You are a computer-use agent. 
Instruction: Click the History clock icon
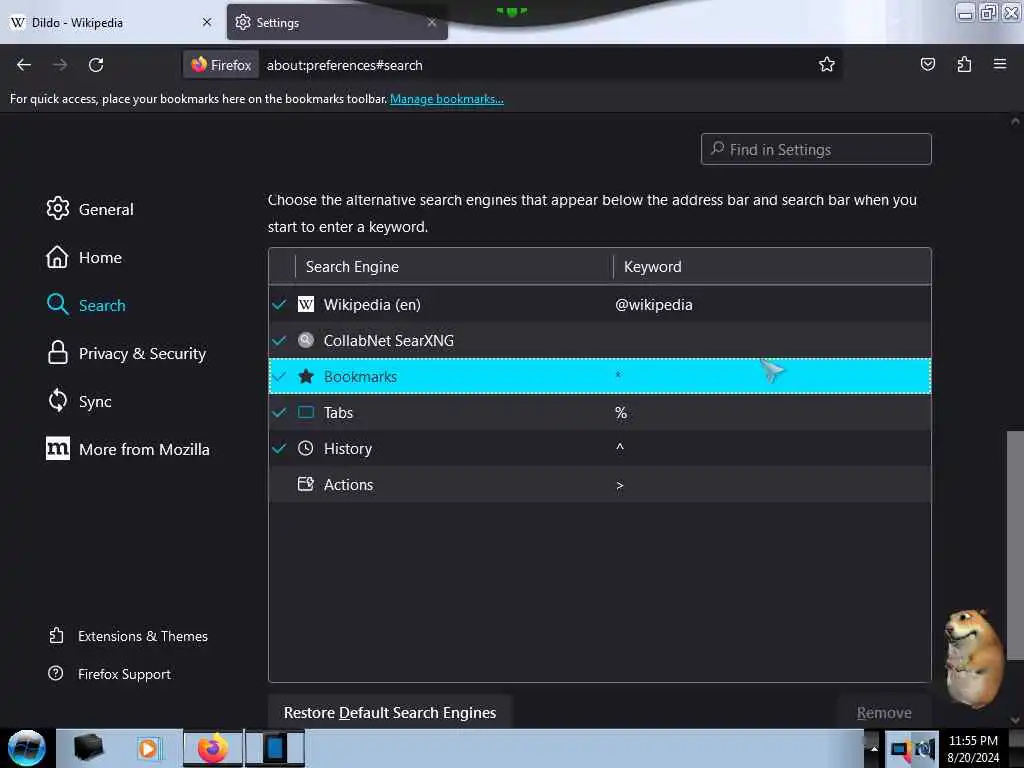(306, 448)
